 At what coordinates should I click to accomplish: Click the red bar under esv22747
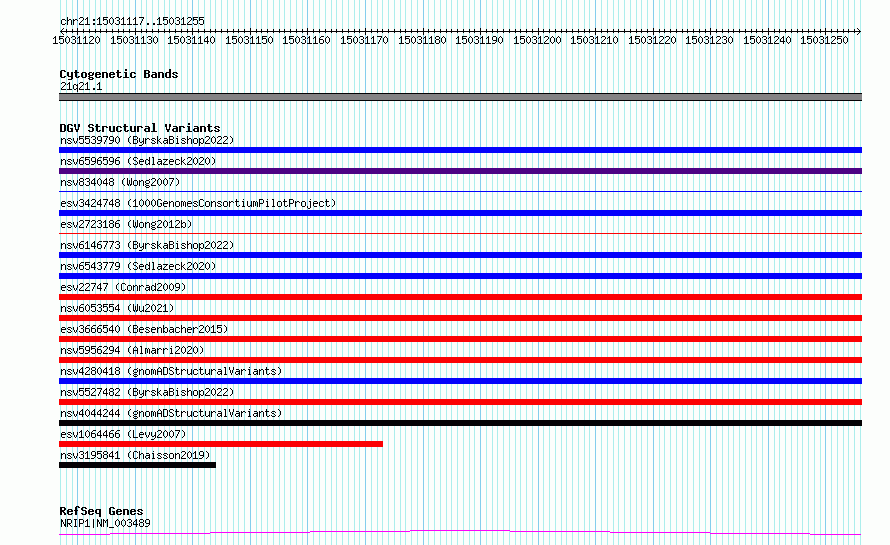(460, 297)
